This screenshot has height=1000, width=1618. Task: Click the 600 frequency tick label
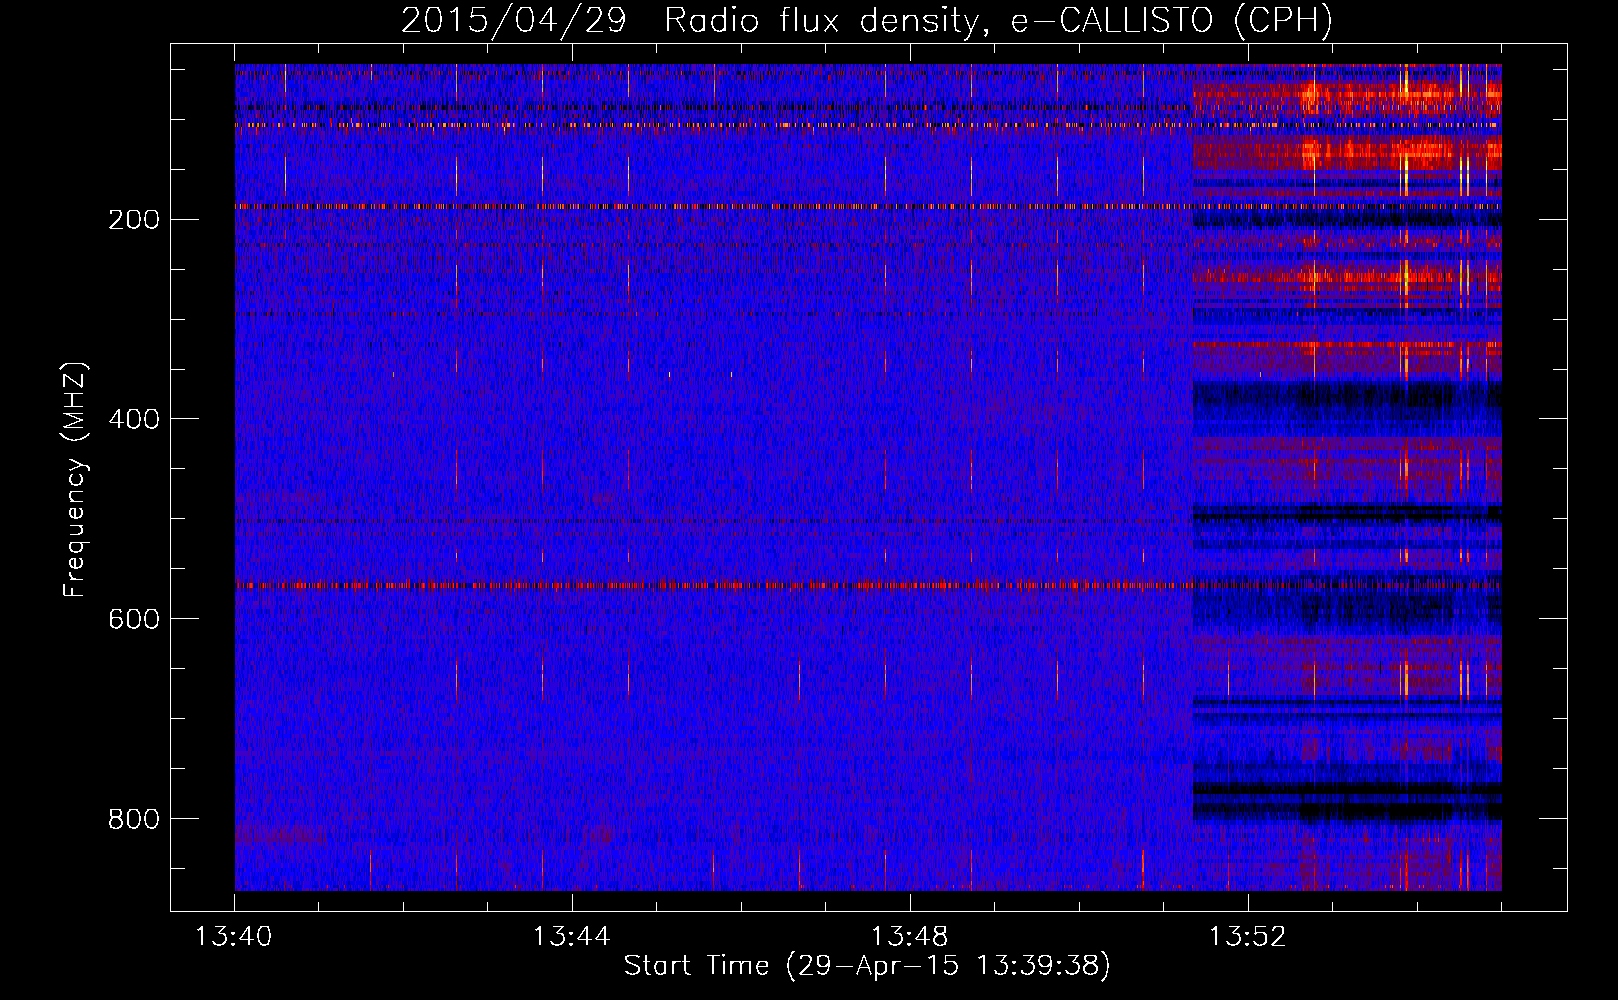point(134,619)
